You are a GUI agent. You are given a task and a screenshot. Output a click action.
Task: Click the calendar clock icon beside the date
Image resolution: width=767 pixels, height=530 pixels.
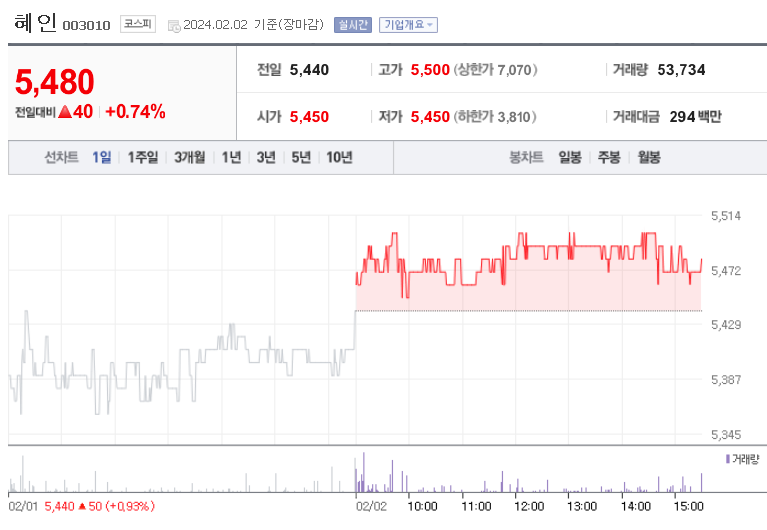pyautogui.click(x=174, y=26)
